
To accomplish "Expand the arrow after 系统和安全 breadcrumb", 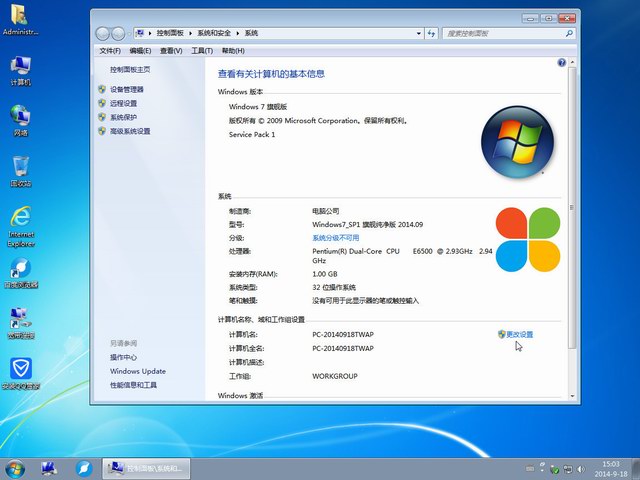I will (238, 33).
